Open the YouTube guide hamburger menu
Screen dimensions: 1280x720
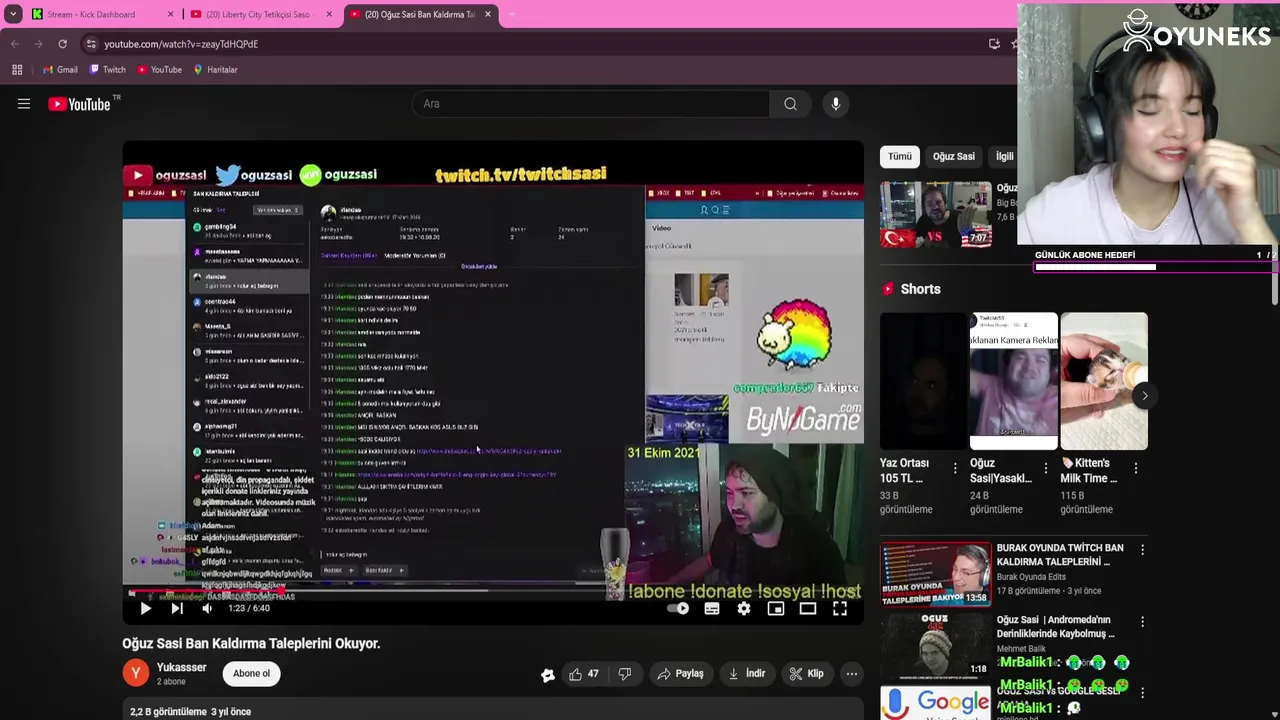tap(24, 104)
